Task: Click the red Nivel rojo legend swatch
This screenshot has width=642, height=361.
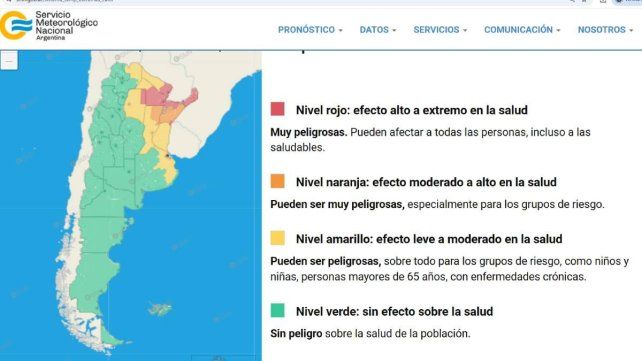Action: 278,109
